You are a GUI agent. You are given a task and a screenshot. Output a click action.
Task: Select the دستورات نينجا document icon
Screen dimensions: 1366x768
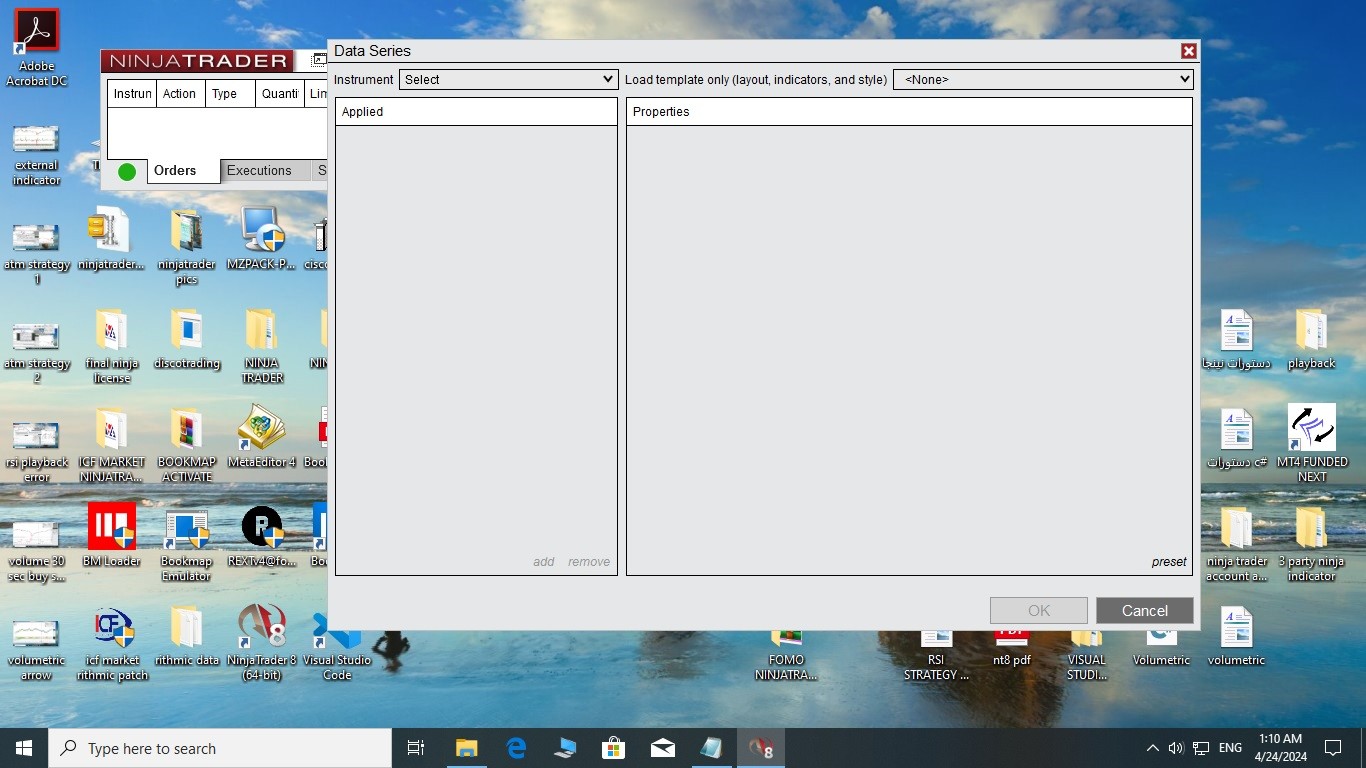click(1237, 339)
